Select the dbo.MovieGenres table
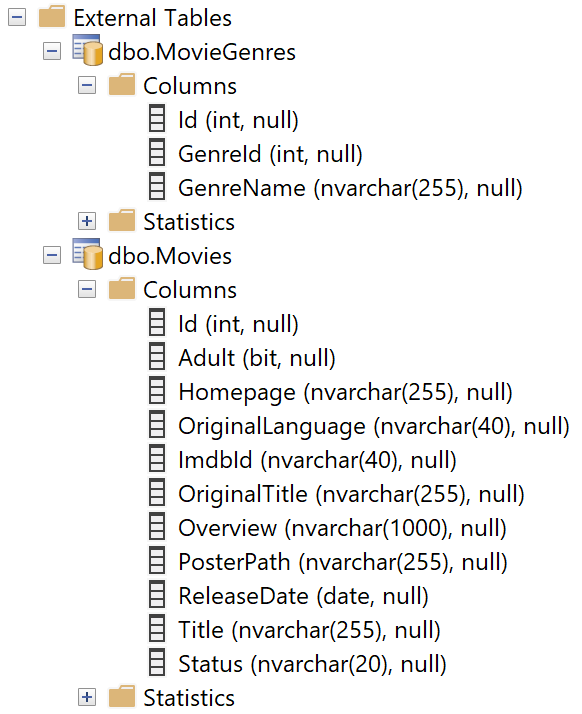The image size is (582, 714). 202,52
